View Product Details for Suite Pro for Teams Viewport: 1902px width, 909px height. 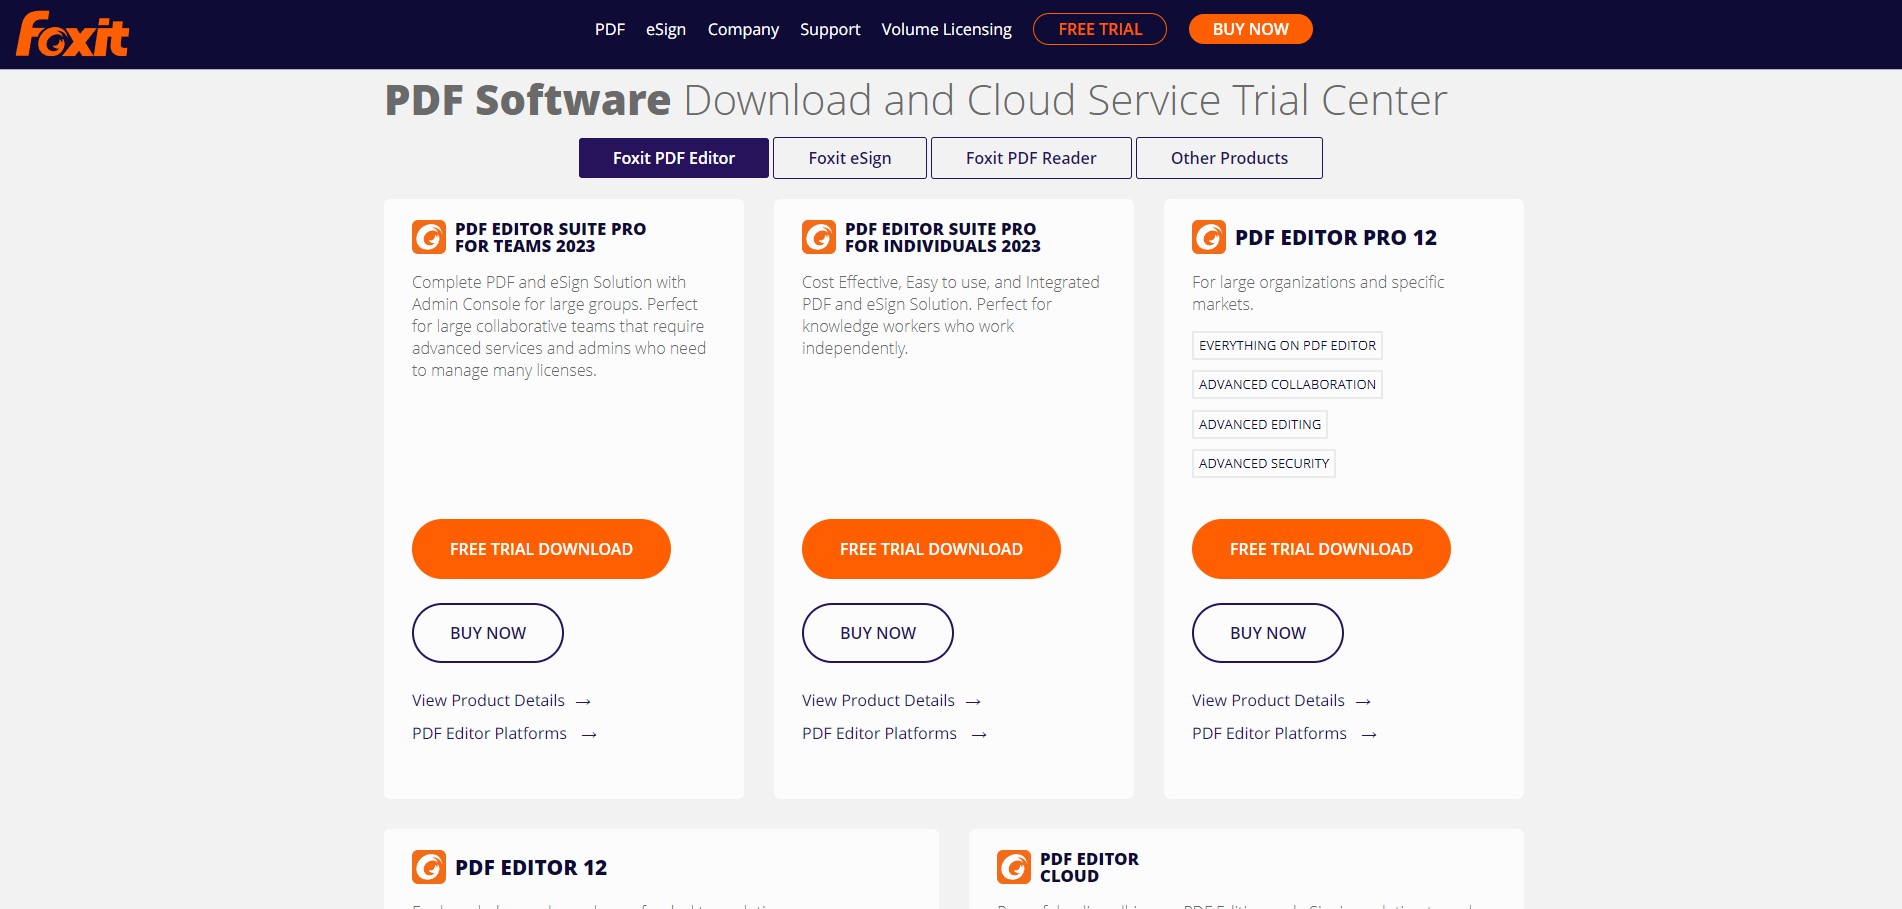point(501,700)
